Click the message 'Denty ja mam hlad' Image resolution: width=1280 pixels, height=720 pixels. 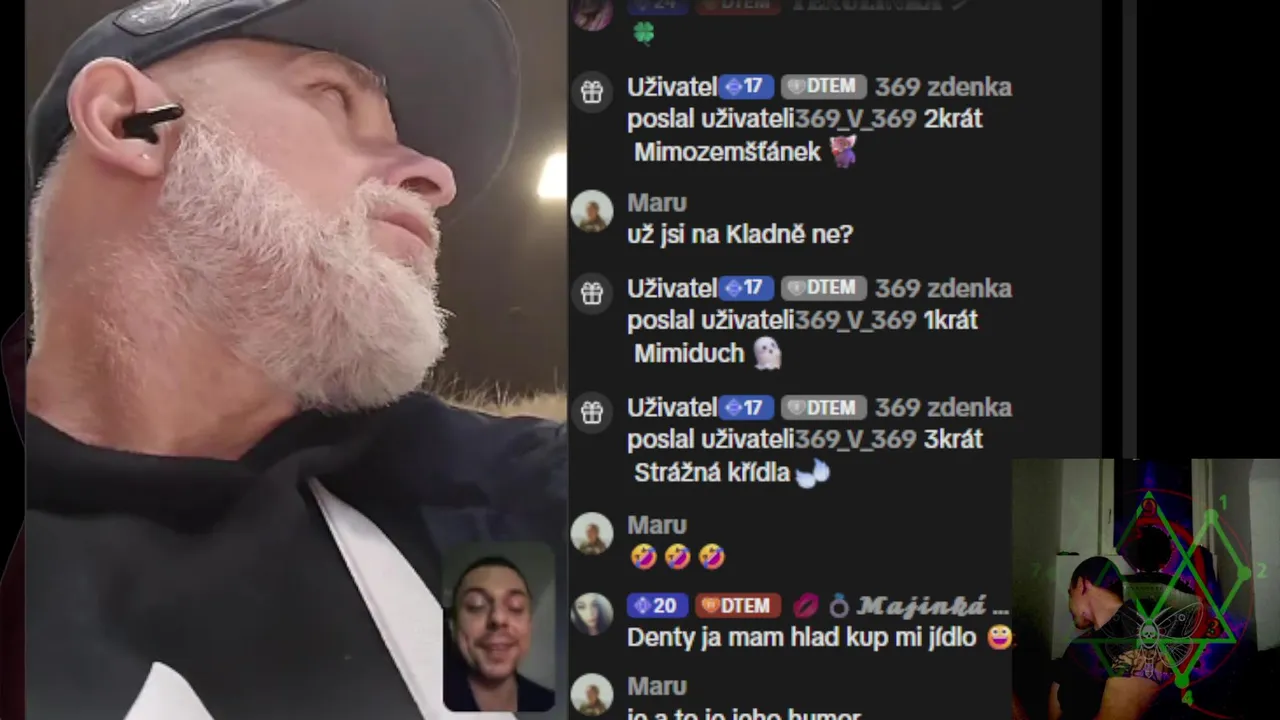click(x=801, y=637)
